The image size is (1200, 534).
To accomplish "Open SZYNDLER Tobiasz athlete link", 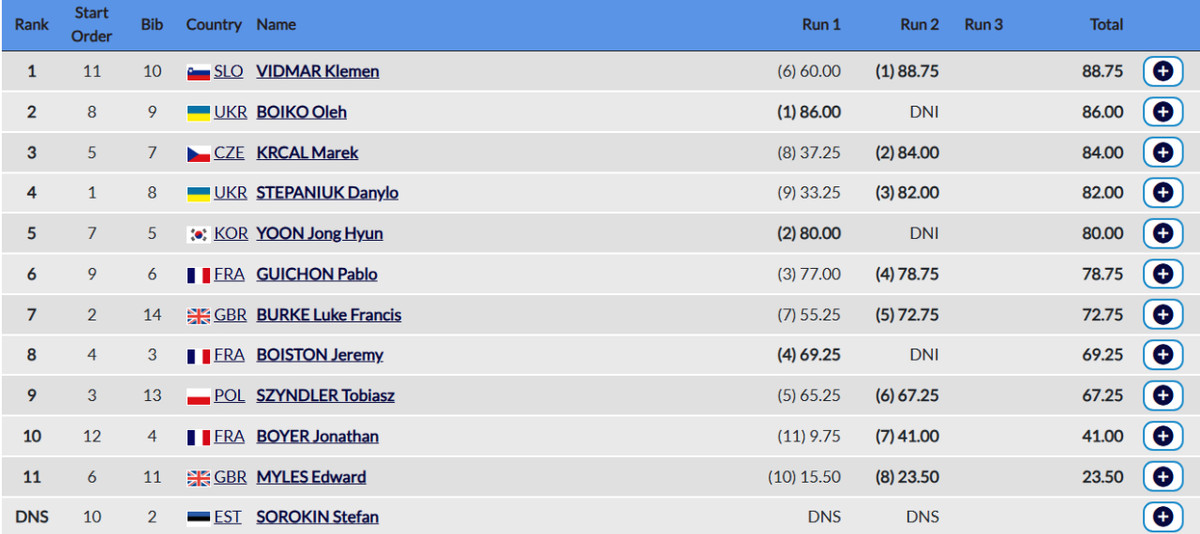I will click(325, 396).
